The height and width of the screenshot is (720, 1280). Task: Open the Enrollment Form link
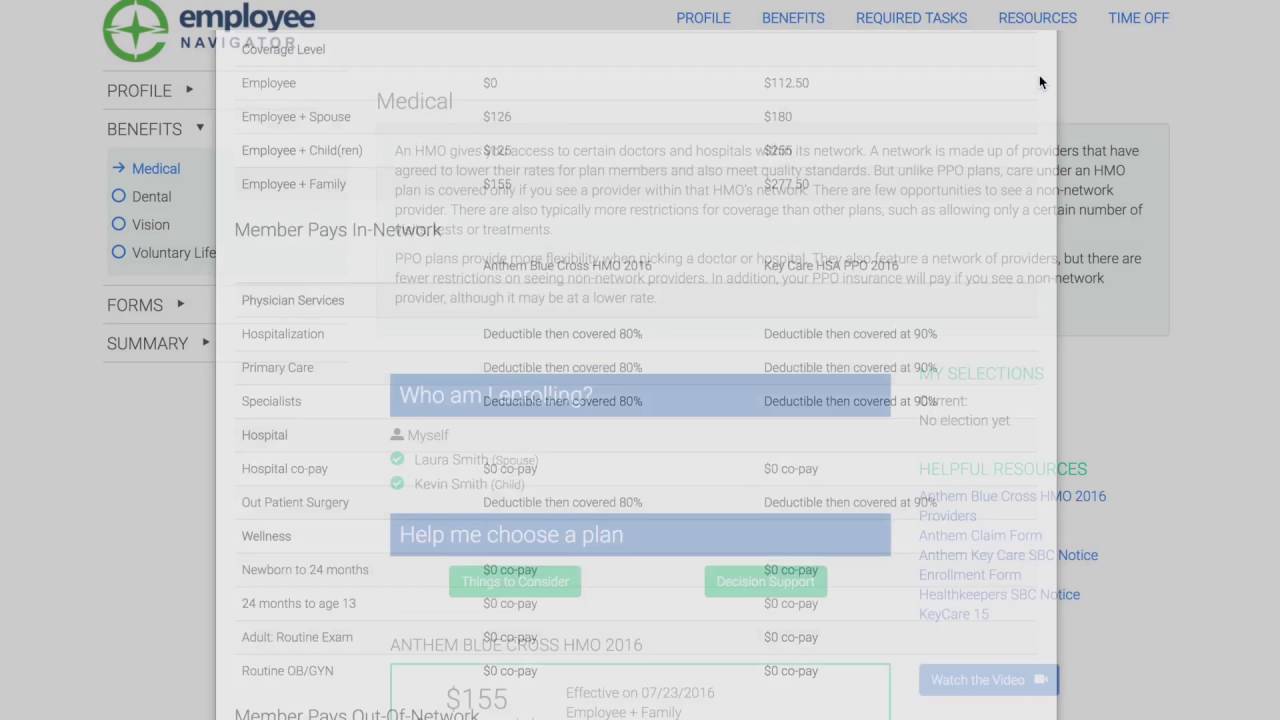coord(970,575)
